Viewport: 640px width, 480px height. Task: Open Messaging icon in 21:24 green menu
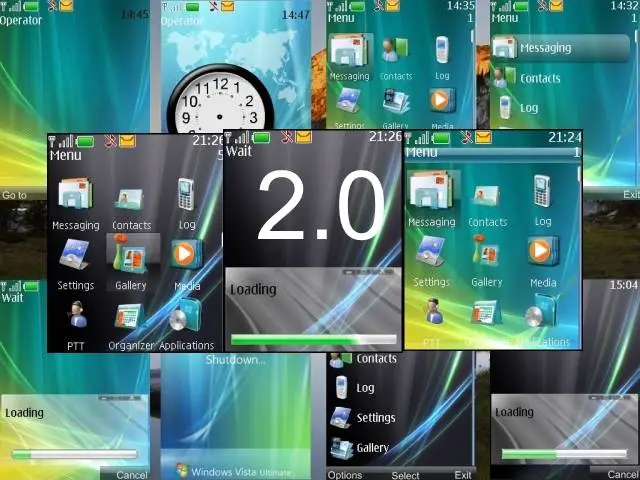click(x=431, y=191)
